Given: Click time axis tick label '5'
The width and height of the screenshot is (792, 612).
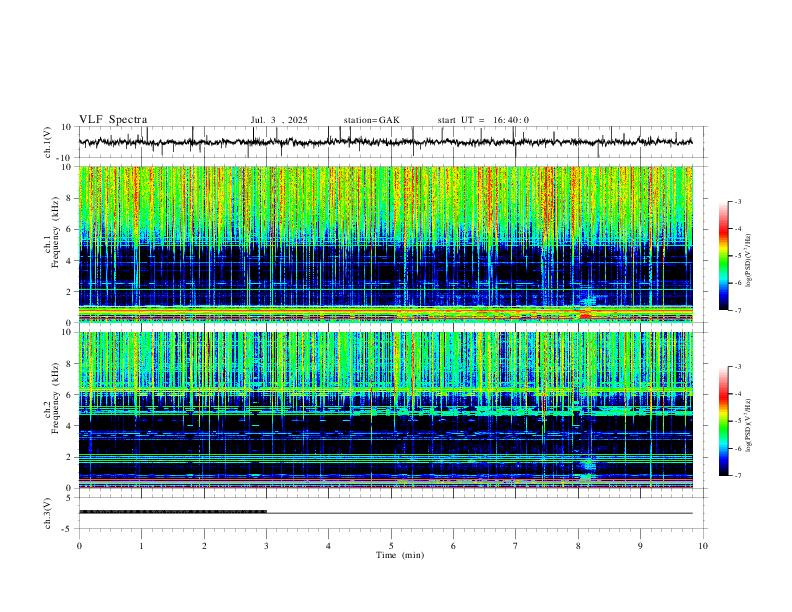Looking at the screenshot, I should click(391, 546).
